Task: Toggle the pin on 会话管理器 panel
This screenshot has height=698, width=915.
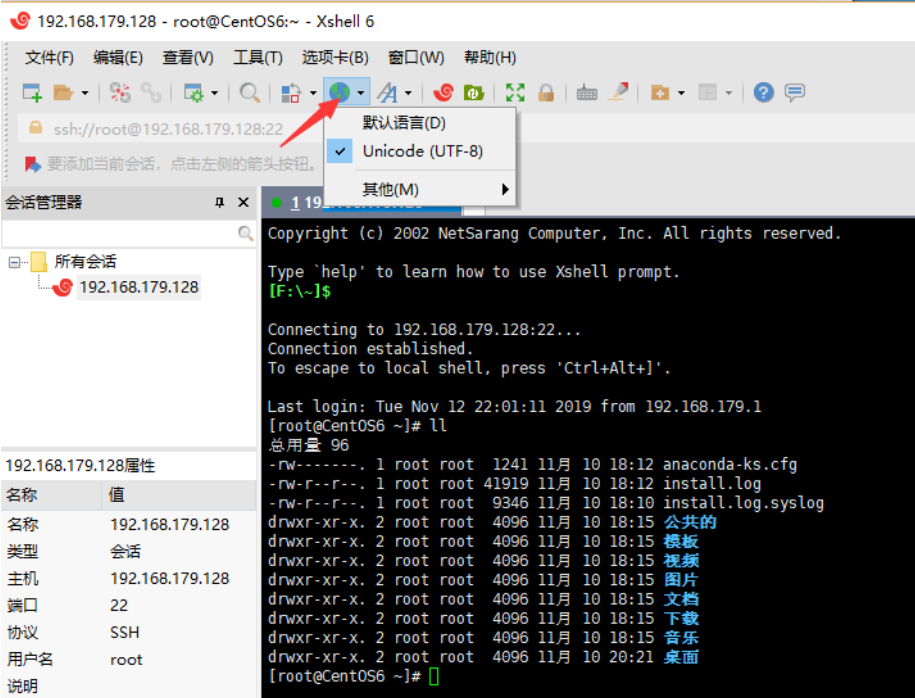Action: [220, 203]
